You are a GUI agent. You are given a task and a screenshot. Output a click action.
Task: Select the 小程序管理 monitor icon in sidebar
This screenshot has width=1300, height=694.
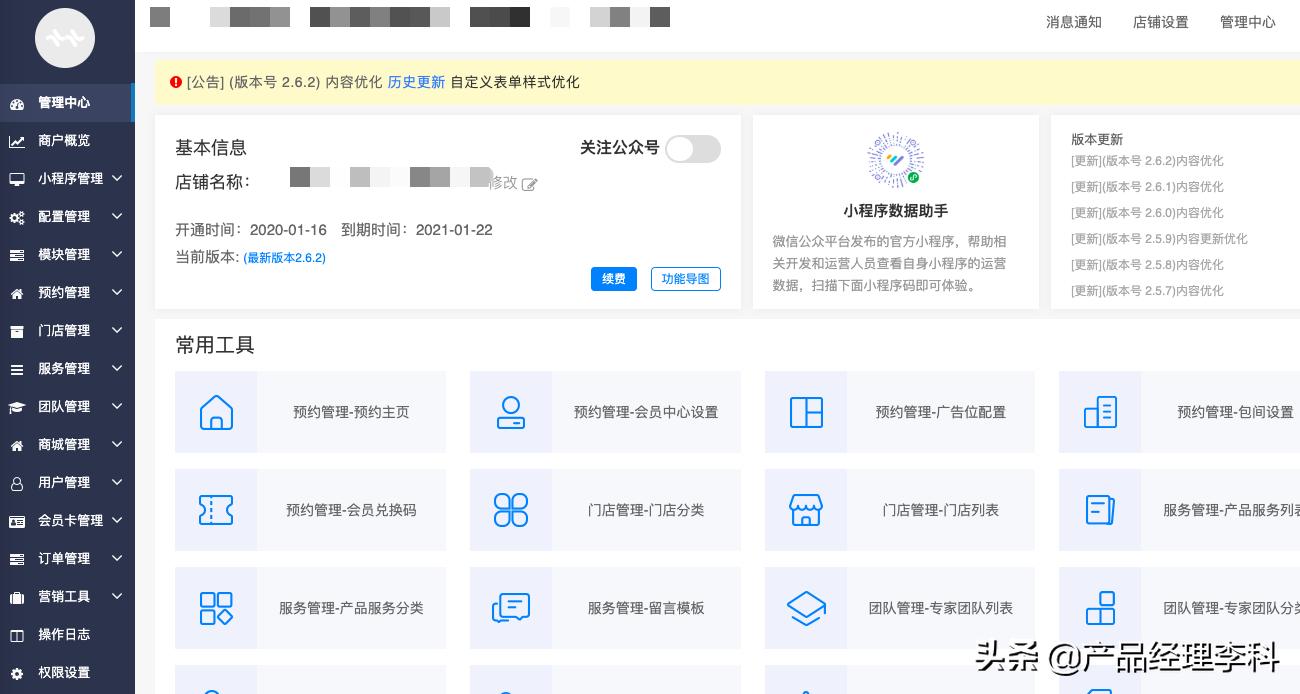click(x=16, y=179)
